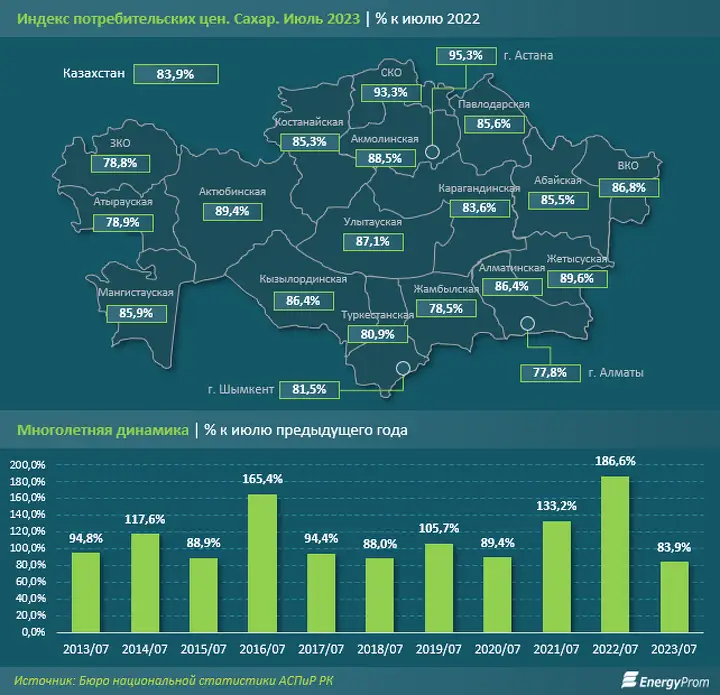Click the EnergyProm logo
The width and height of the screenshot is (720, 695).
[665, 680]
